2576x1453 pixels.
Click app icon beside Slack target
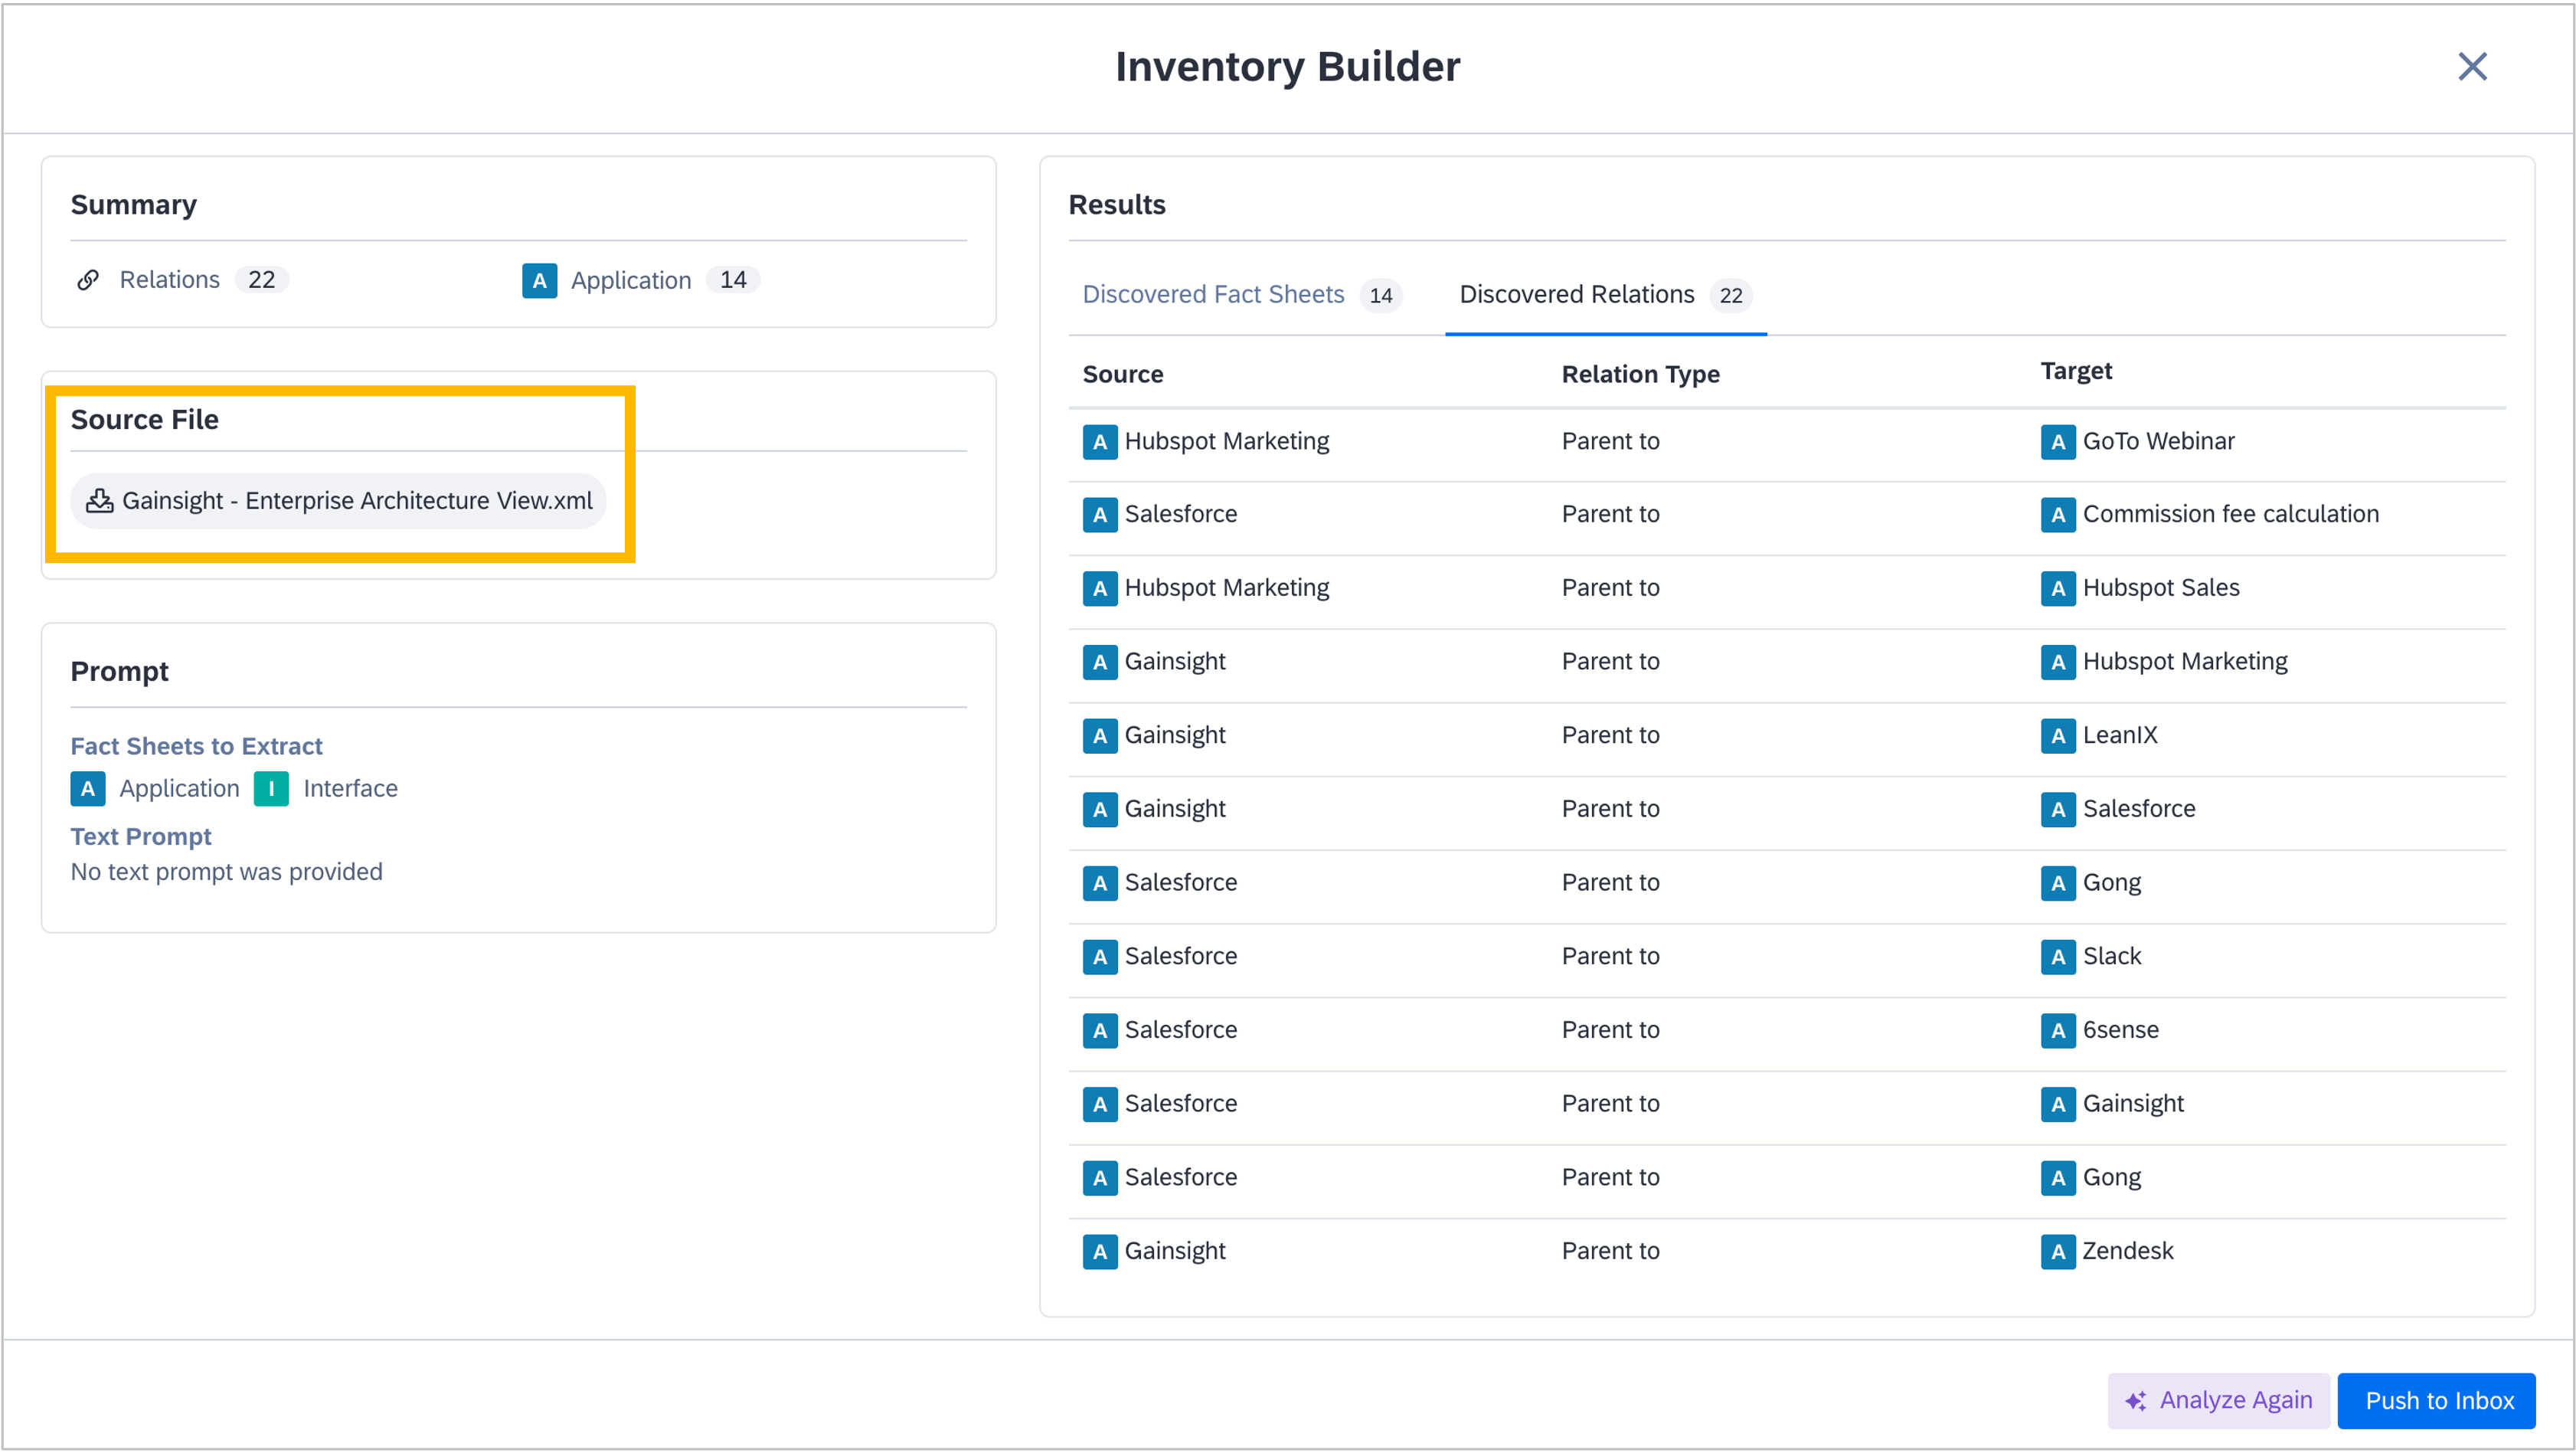coord(2058,957)
